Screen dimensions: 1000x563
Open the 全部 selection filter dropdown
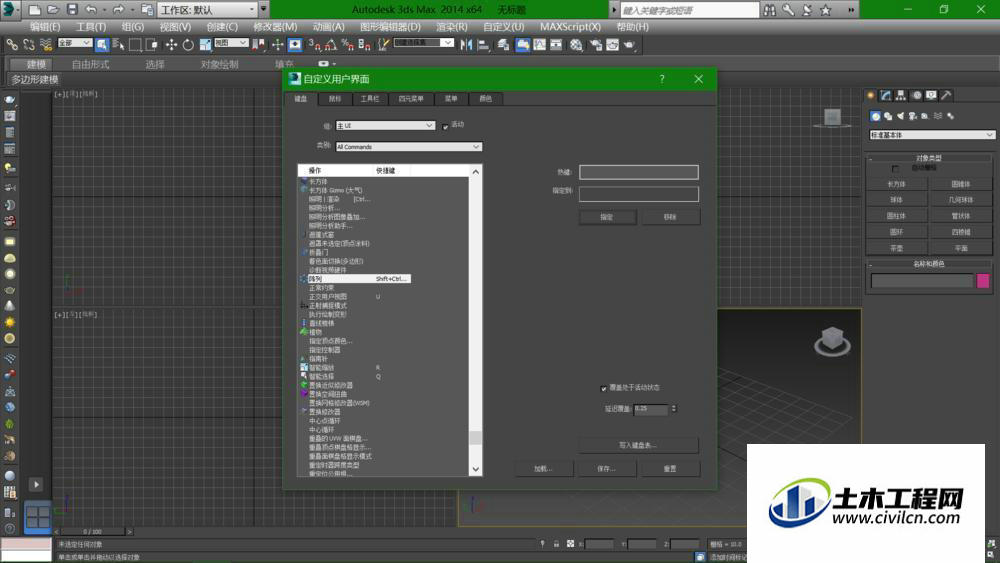[75, 43]
